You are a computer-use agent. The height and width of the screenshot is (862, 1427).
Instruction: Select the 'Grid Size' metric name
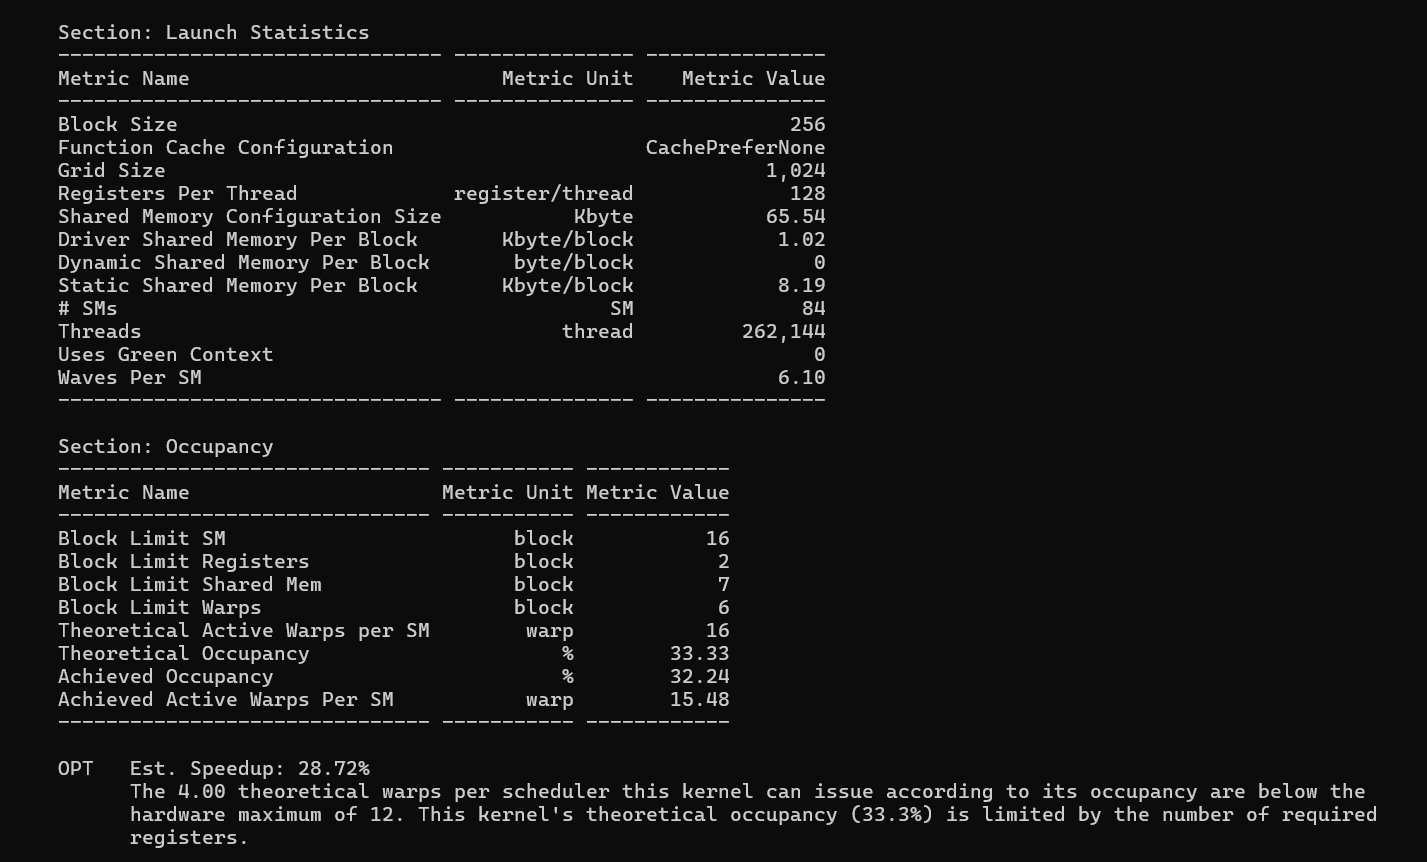pyautogui.click(x=111, y=171)
